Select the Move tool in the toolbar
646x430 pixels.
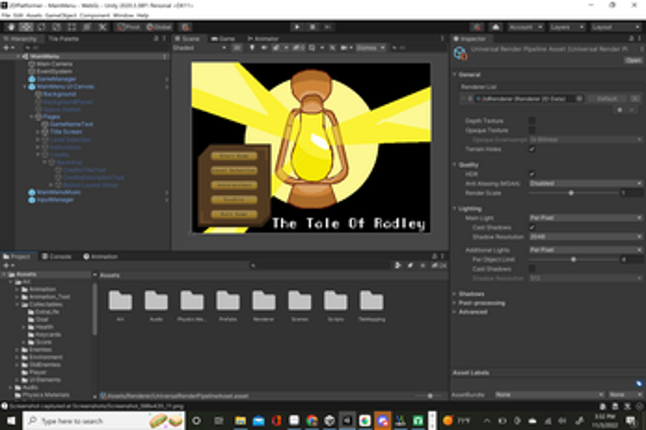tap(26, 27)
